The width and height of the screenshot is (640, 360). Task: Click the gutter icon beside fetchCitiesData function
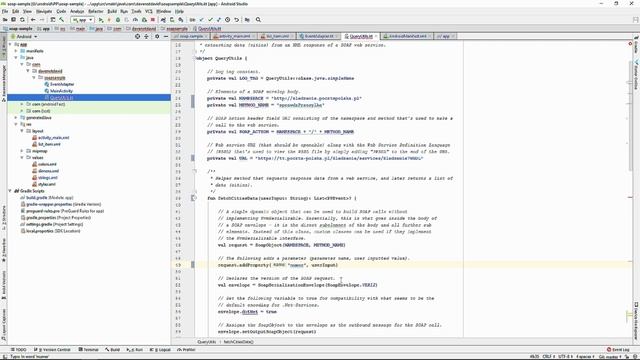(x=194, y=198)
